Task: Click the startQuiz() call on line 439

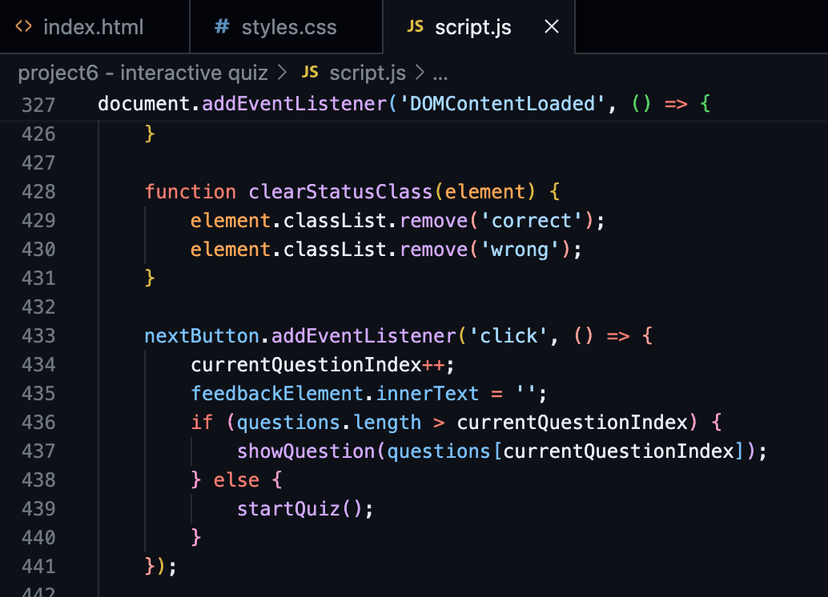Action: tap(304, 508)
